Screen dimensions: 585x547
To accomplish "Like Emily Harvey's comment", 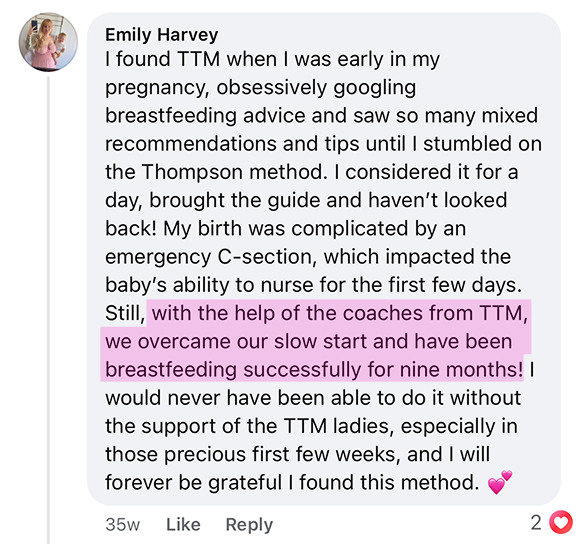I will pyautogui.click(x=183, y=524).
